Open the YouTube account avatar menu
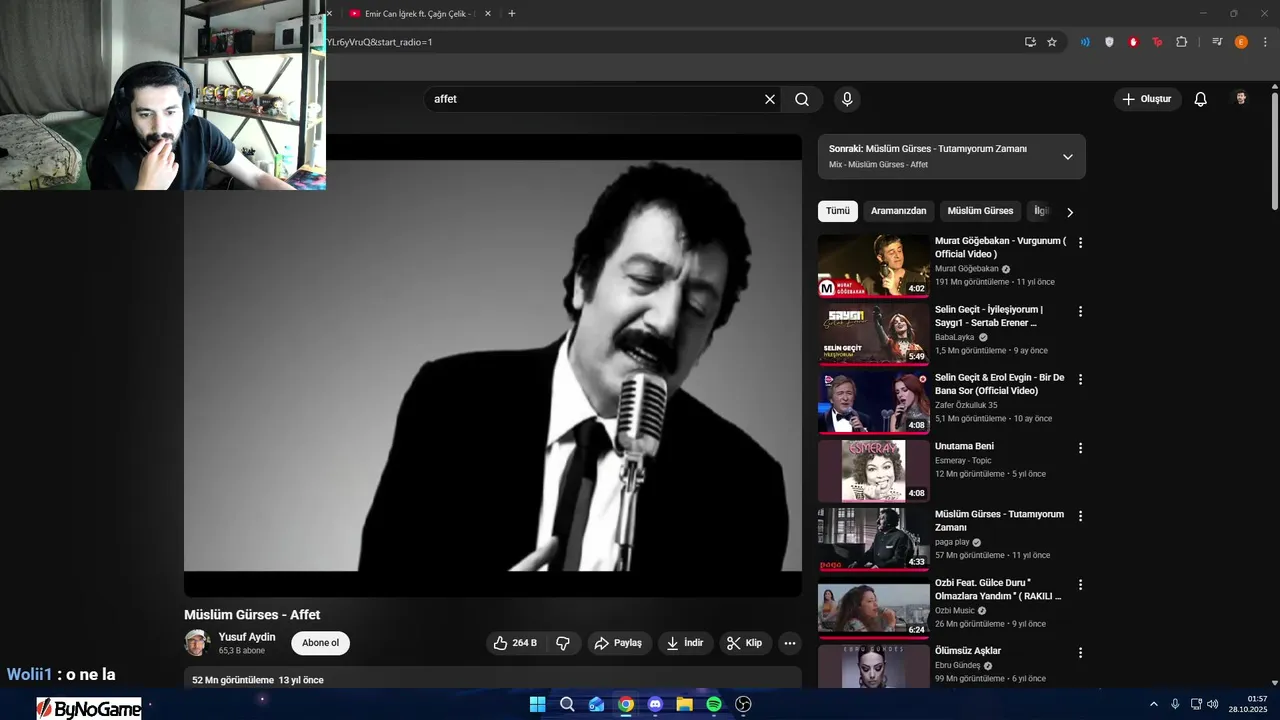 coord(1241,99)
